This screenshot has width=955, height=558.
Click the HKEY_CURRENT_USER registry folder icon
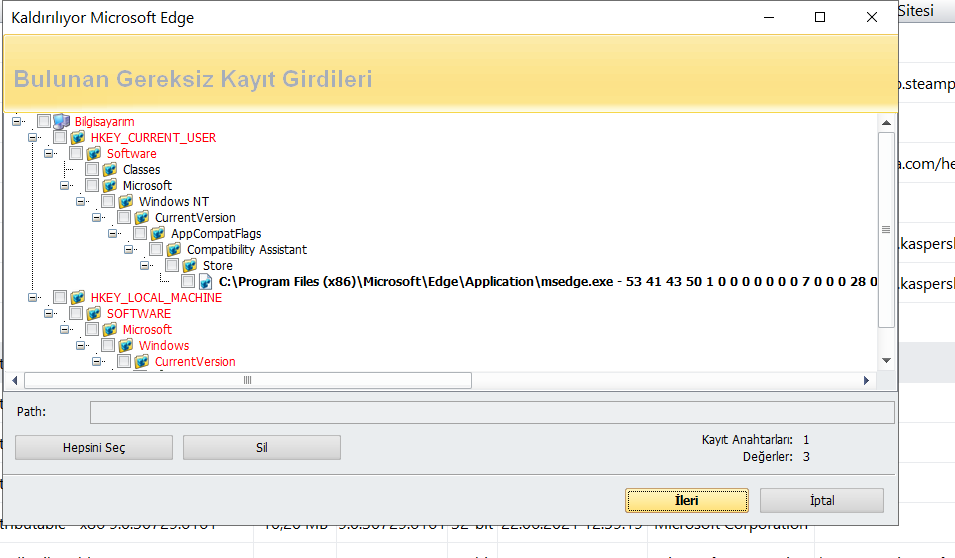coord(77,138)
